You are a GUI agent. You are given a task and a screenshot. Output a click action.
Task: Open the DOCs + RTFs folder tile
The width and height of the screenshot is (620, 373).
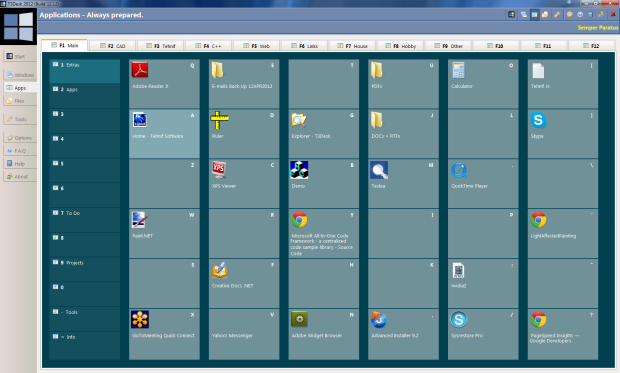(403, 134)
